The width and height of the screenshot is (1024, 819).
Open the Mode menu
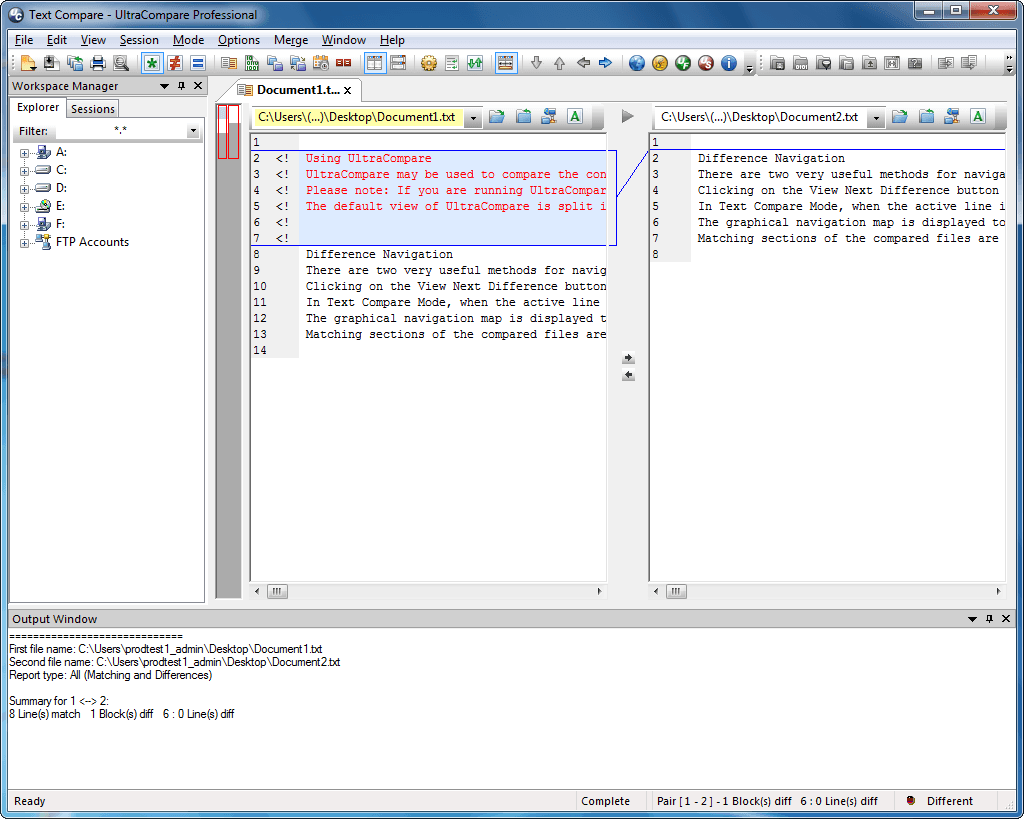(x=188, y=40)
